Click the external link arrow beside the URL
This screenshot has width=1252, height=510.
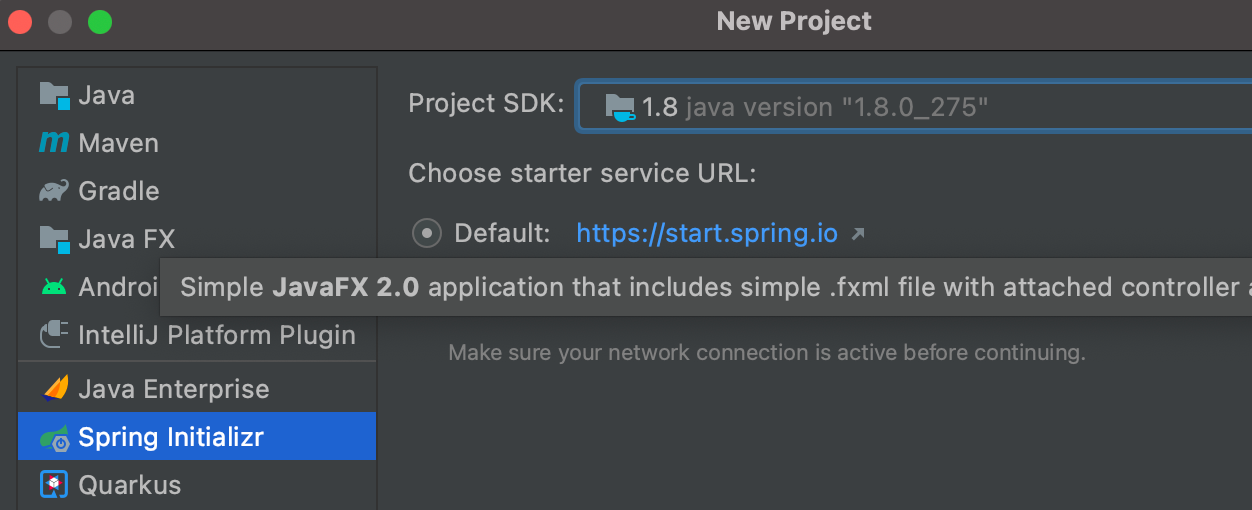[857, 234]
